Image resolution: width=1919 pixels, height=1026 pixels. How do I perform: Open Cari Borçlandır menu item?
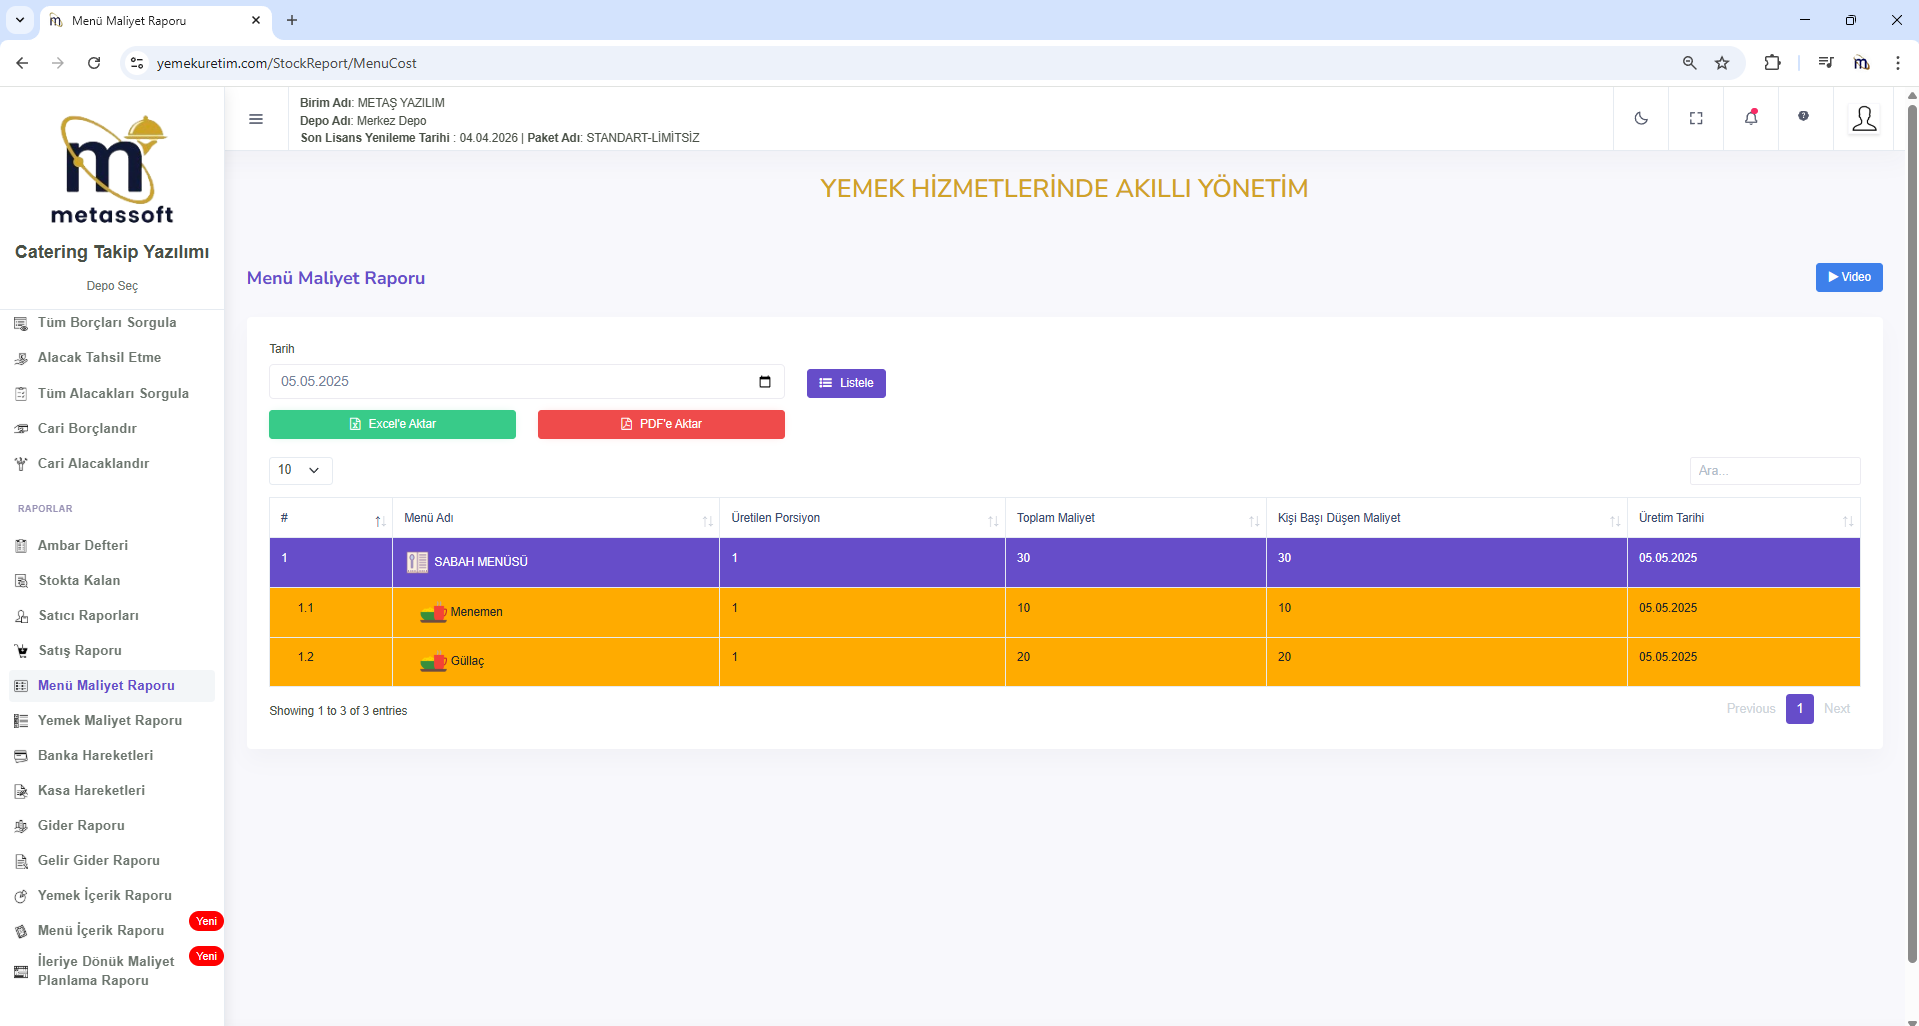click(87, 429)
